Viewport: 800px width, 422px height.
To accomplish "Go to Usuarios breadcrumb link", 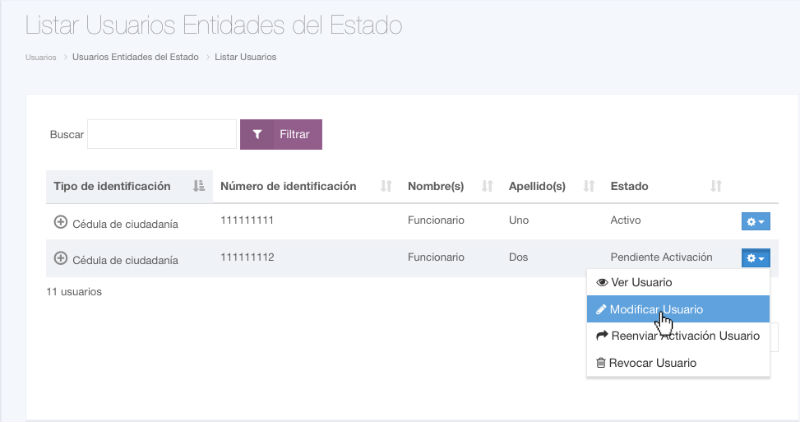I will [x=40, y=57].
